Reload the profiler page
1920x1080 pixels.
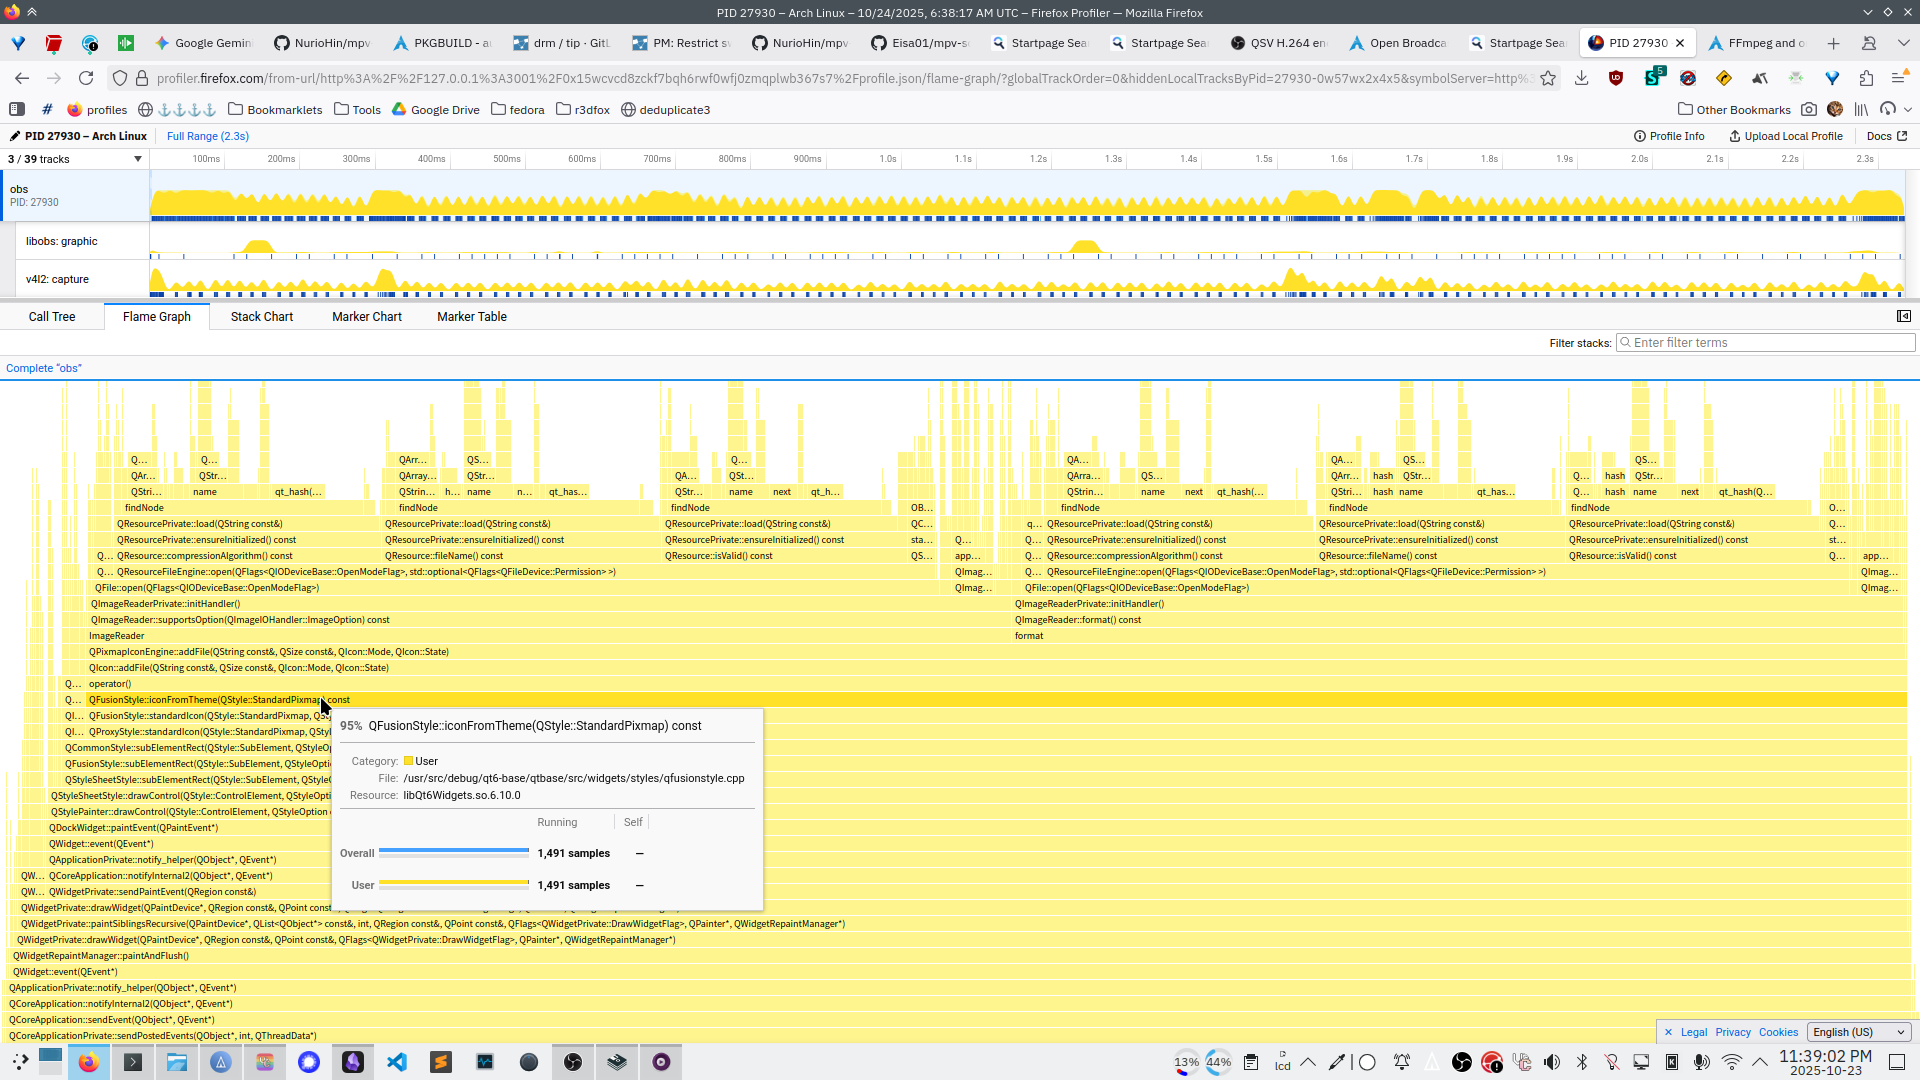[86, 78]
